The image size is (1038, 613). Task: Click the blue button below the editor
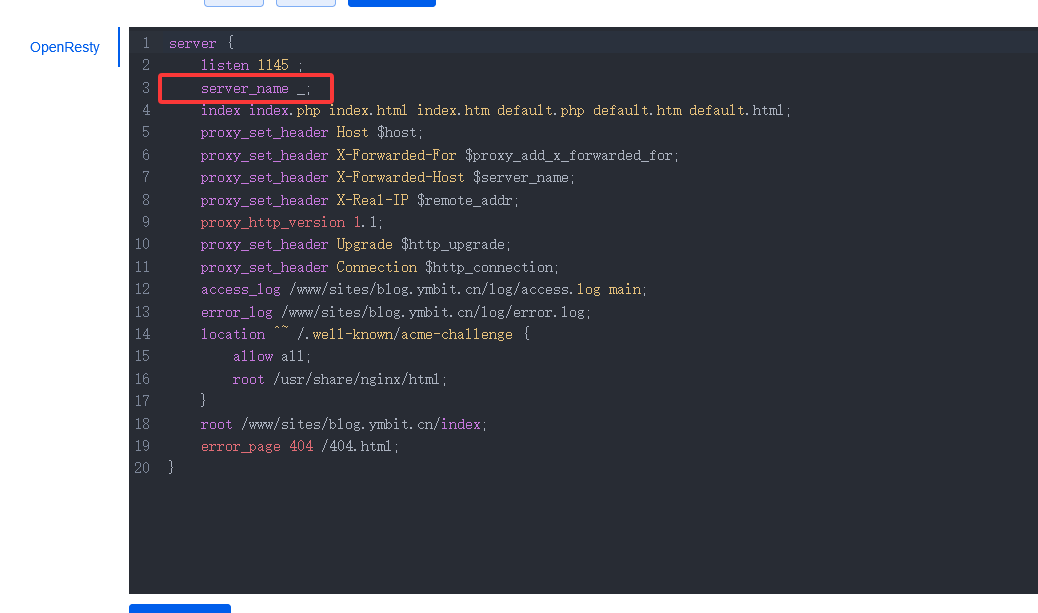tap(179, 608)
